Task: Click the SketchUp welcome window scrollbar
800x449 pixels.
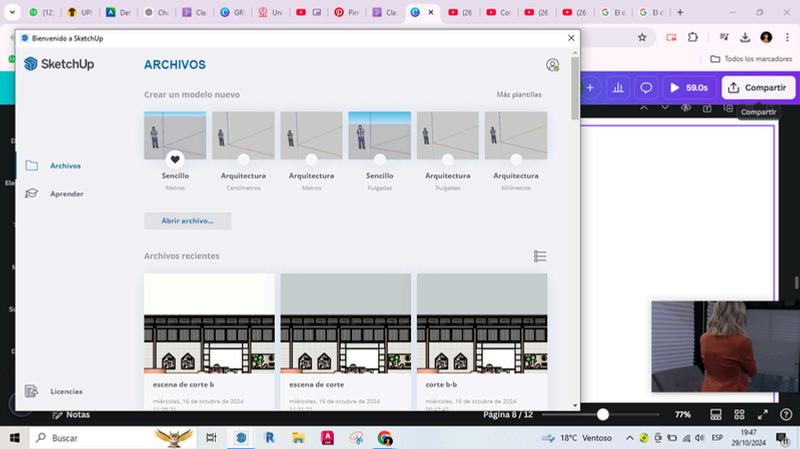Action: coord(575,88)
